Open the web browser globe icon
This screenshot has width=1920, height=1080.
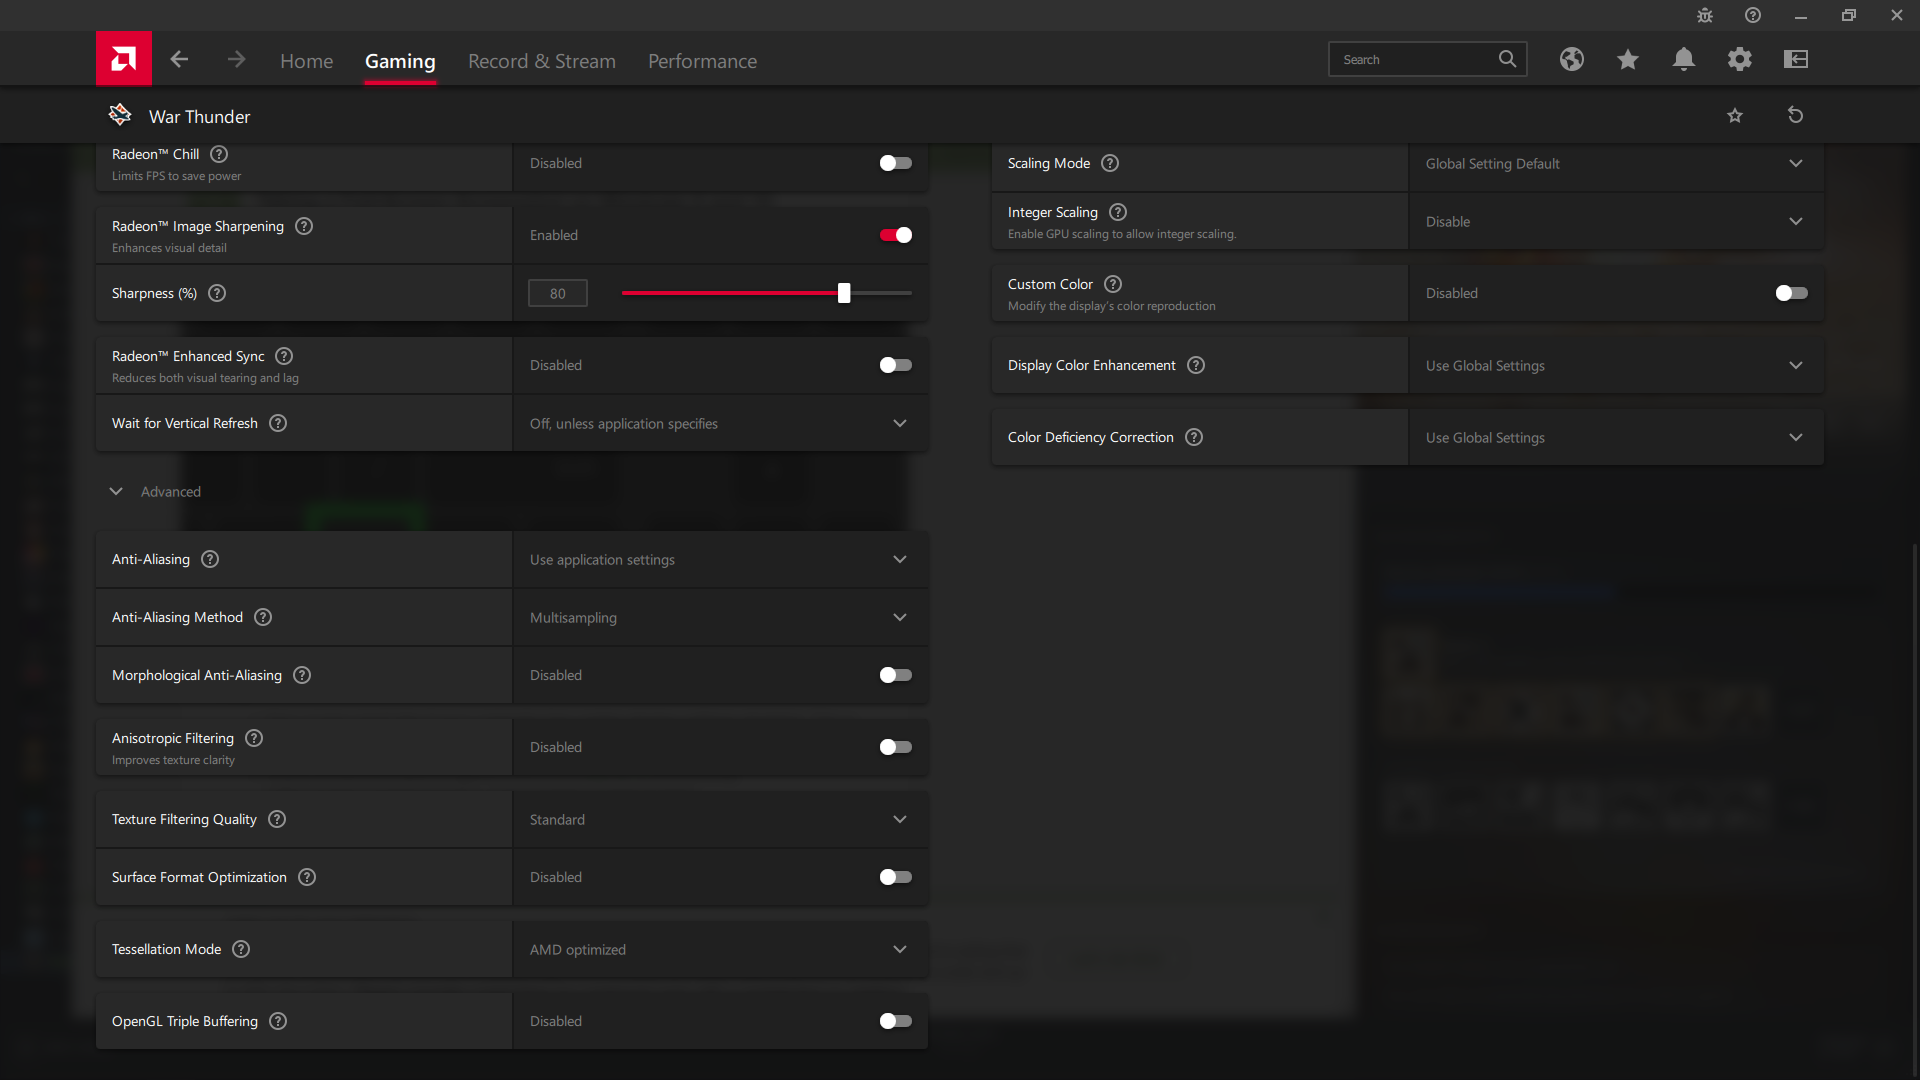pyautogui.click(x=1572, y=59)
